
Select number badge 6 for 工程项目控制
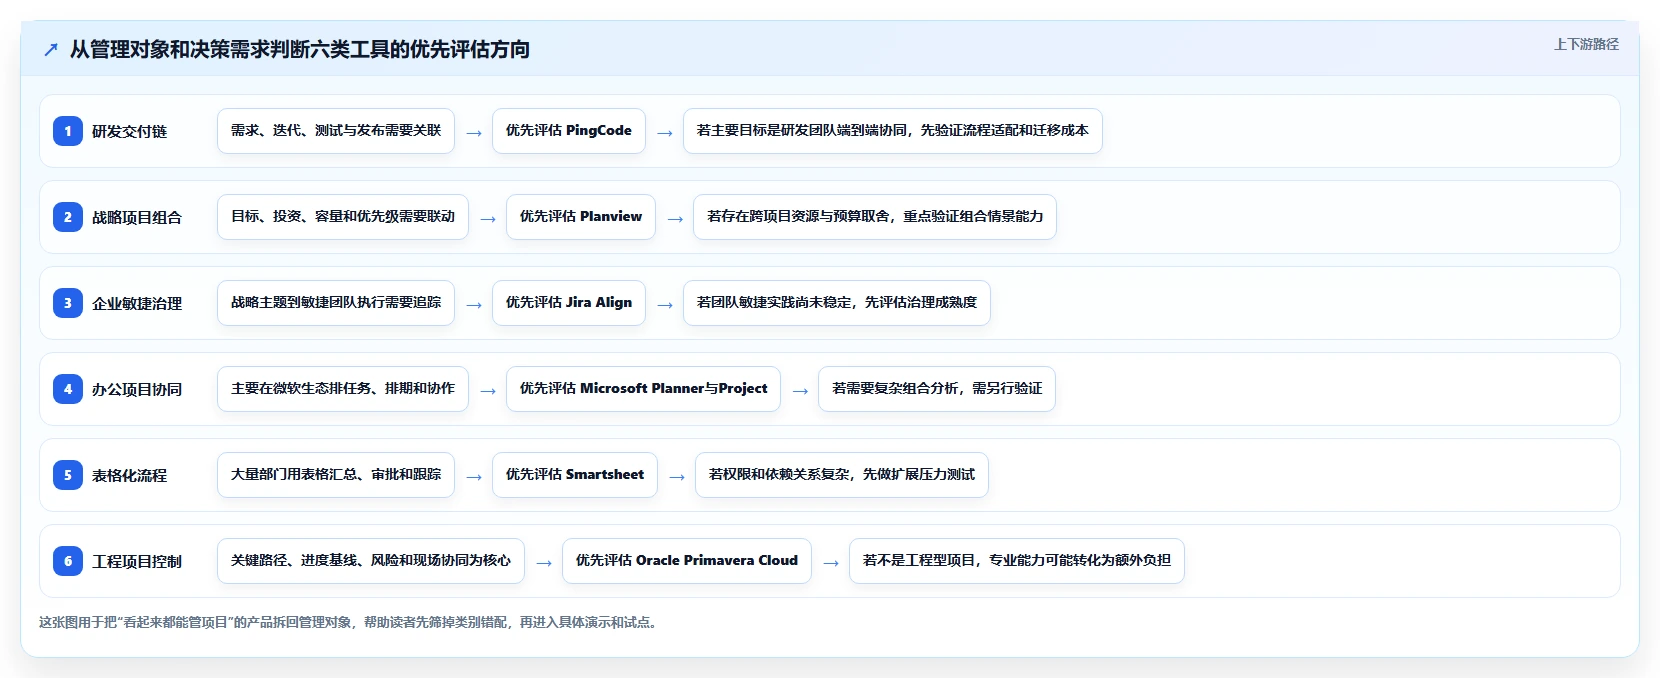tap(68, 561)
